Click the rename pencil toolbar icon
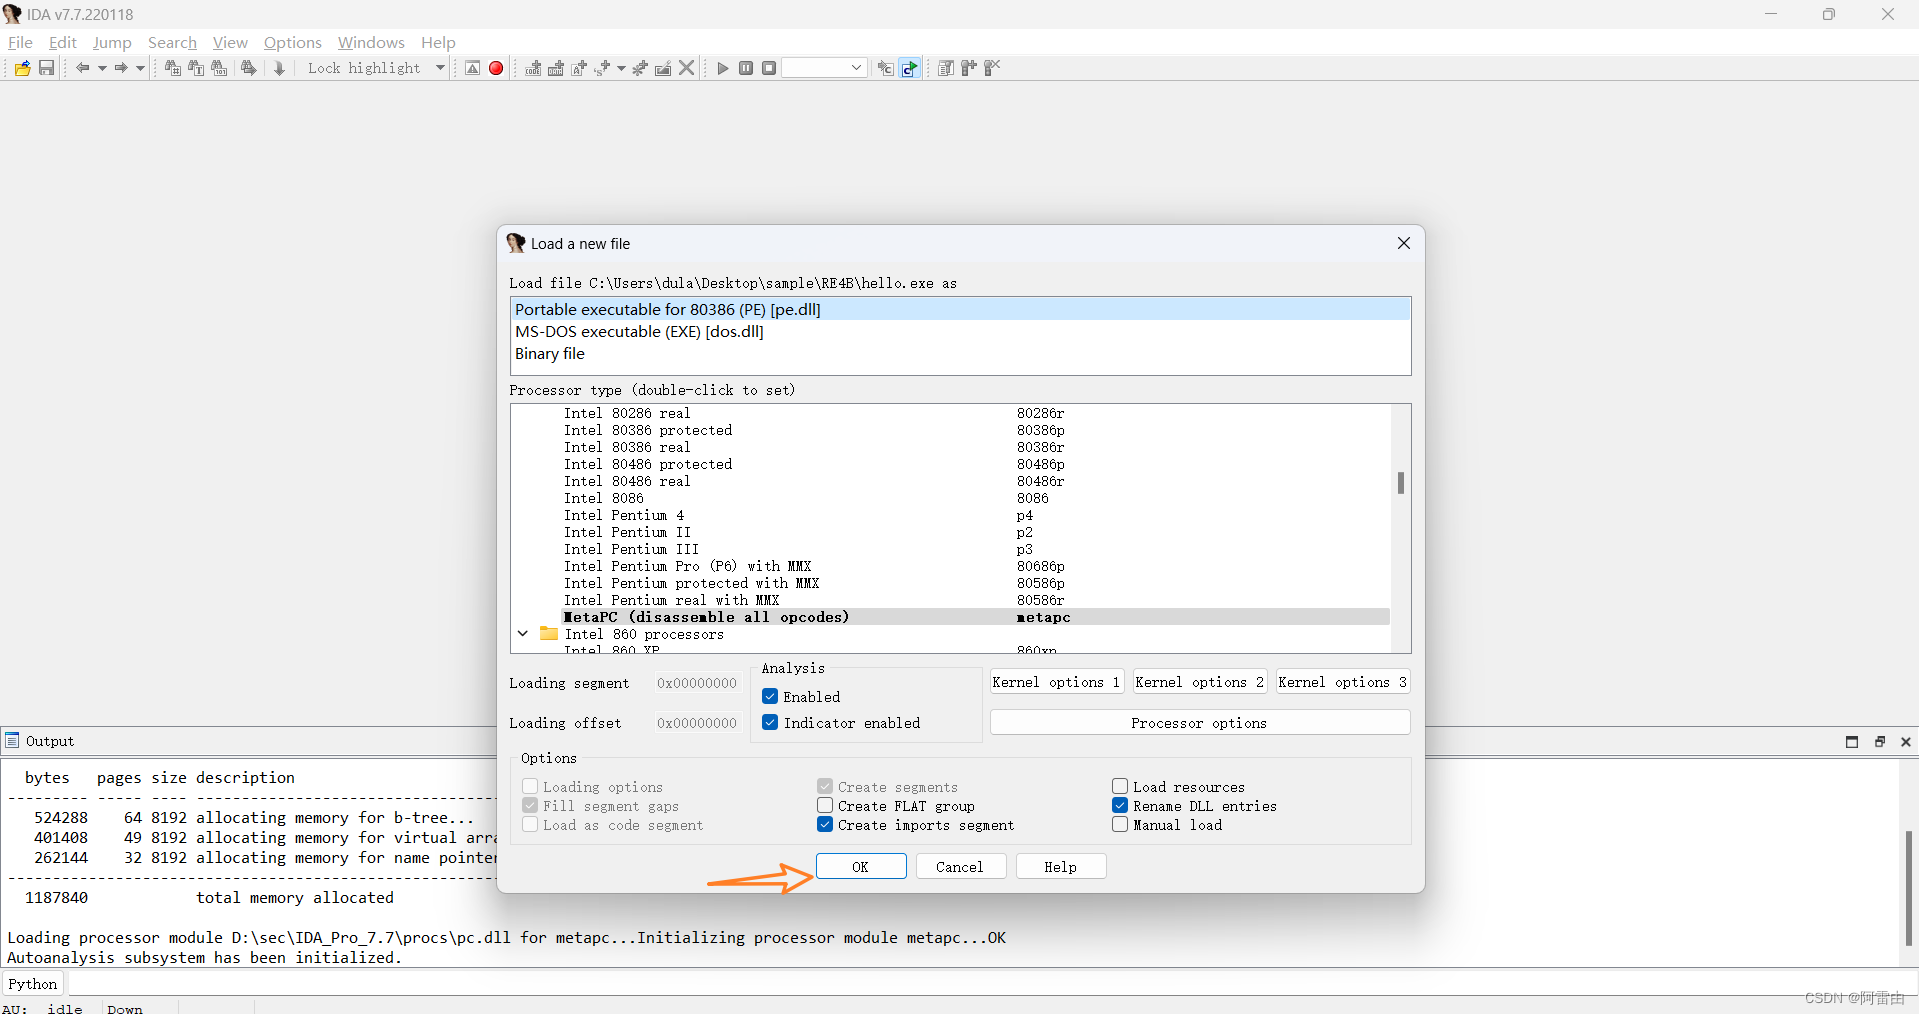Image resolution: width=1919 pixels, height=1014 pixels. (663, 68)
